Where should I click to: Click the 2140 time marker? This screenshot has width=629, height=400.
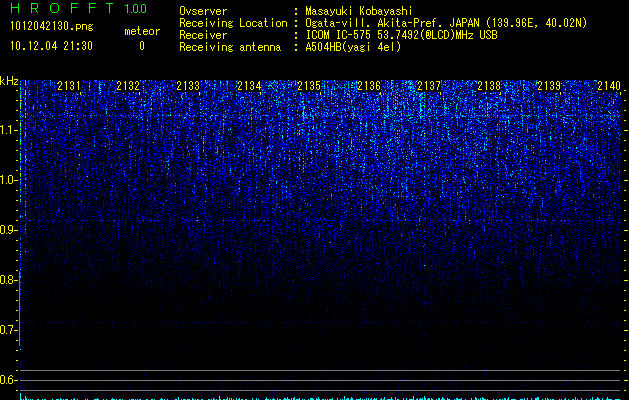tap(609, 86)
